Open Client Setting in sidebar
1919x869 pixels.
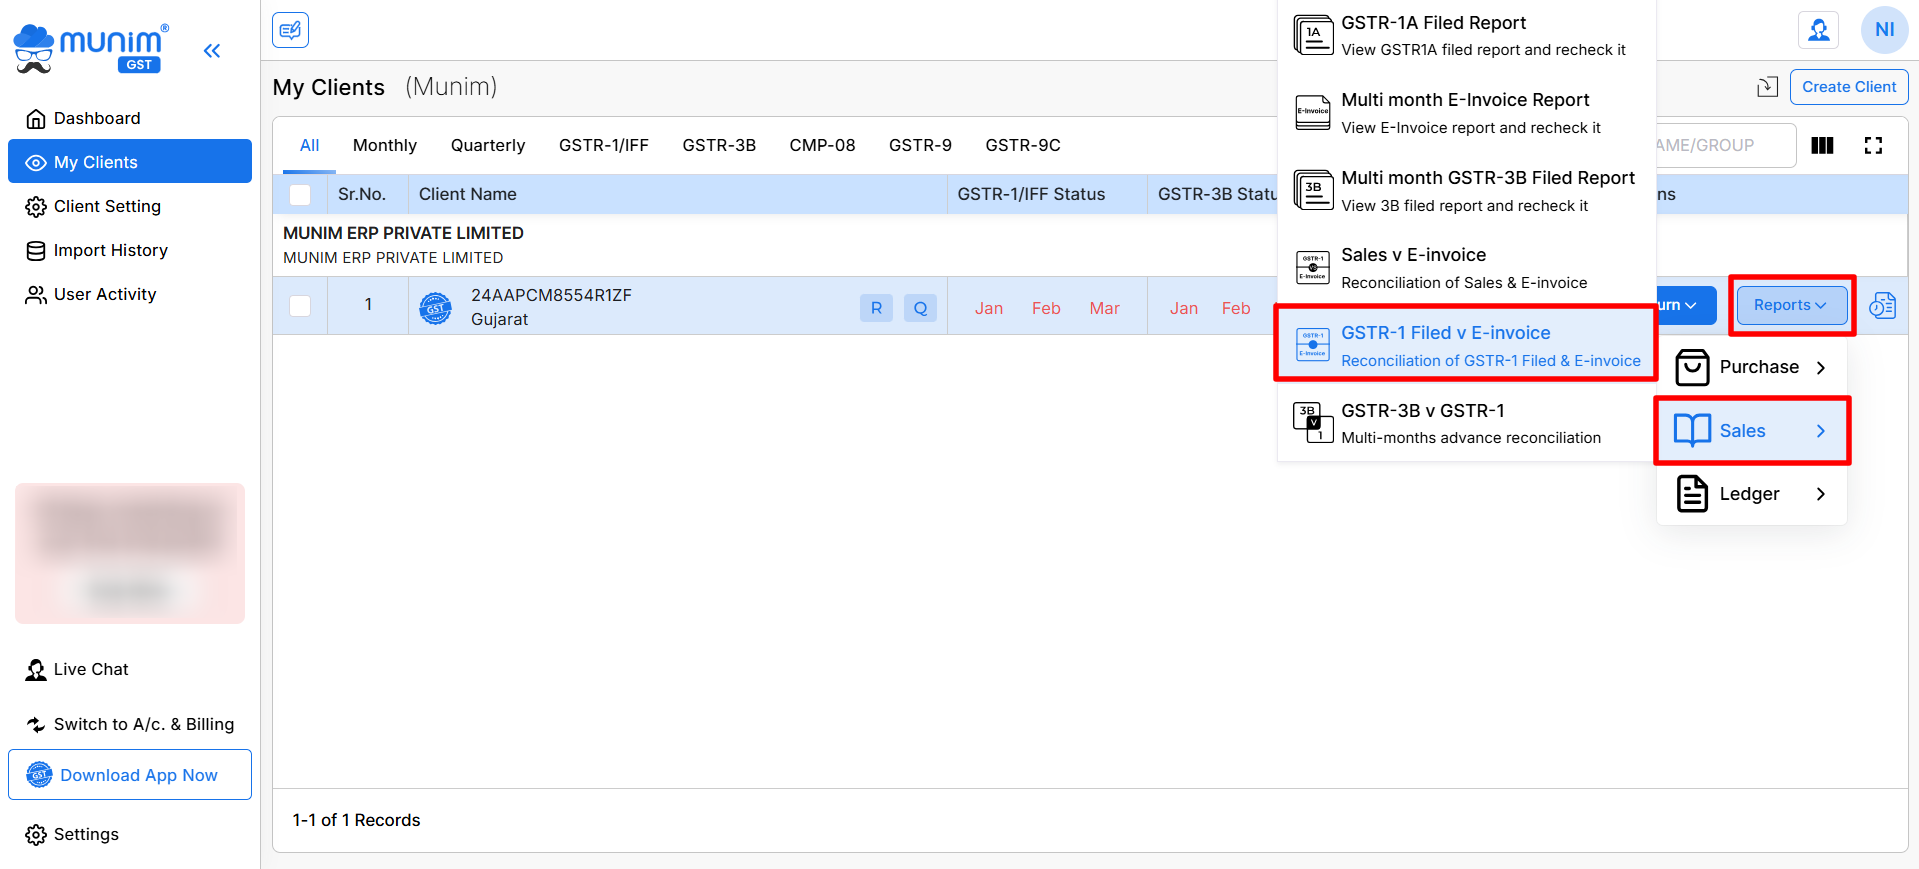pos(107,207)
